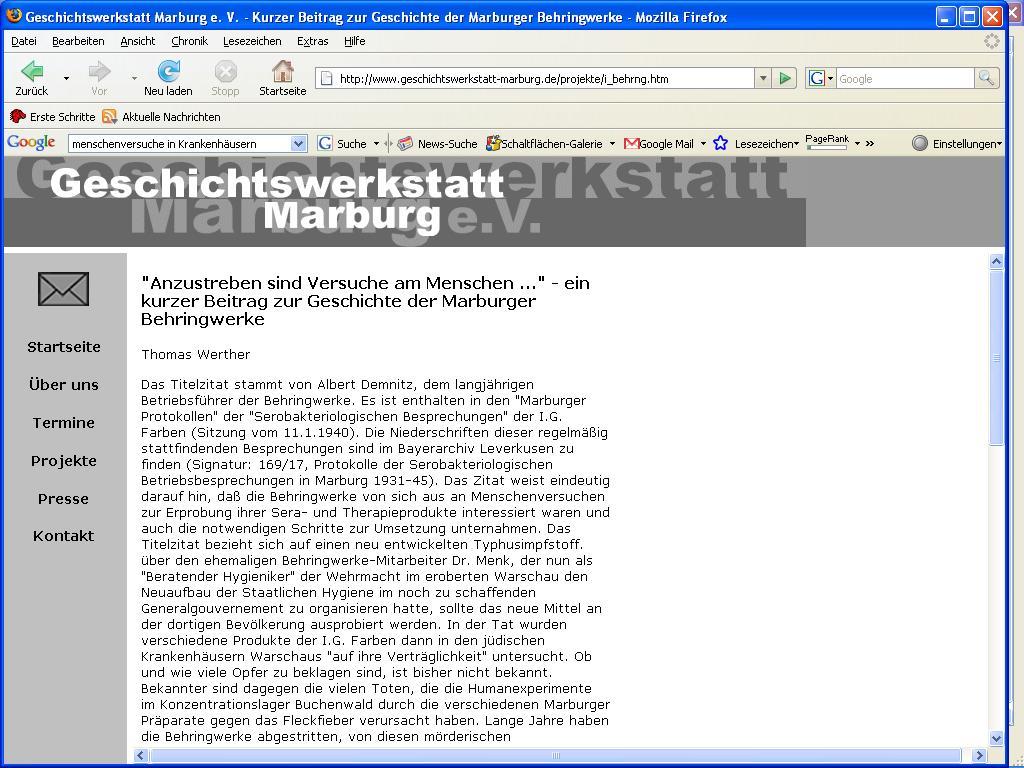1024x768 pixels.
Task: Click the author name Thomas Werther
Action: [x=195, y=355]
